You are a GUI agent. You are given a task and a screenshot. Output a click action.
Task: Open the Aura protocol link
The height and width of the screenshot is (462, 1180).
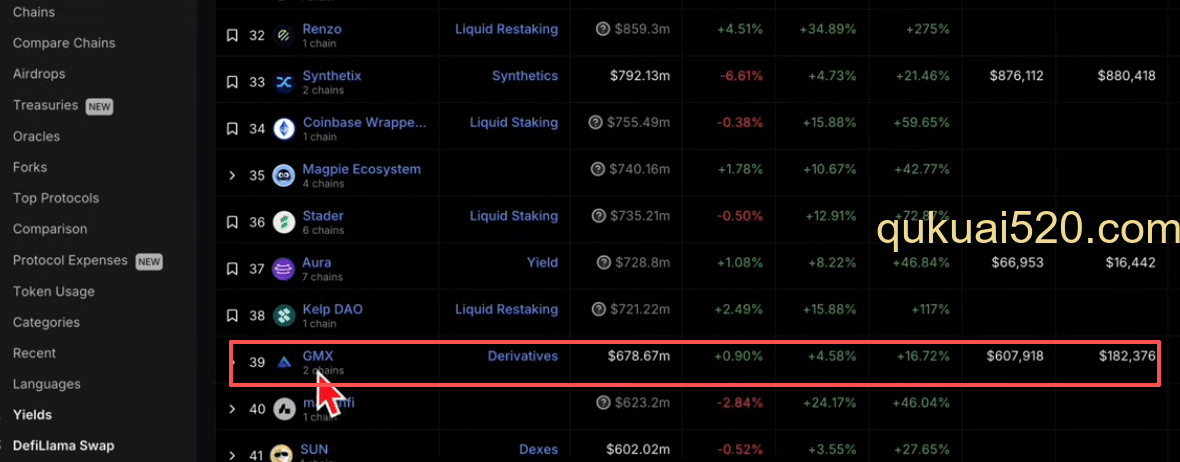click(x=317, y=263)
